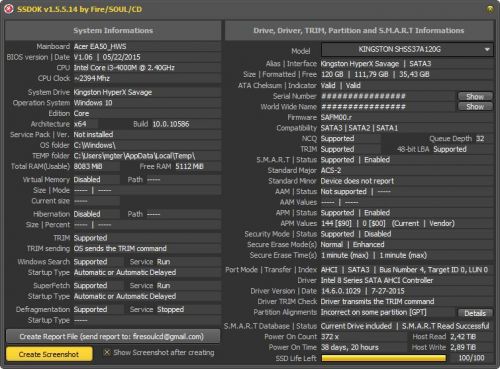The image size is (500, 369).
Task: Select OS folder value C:\Windows\
Action: click(x=95, y=145)
